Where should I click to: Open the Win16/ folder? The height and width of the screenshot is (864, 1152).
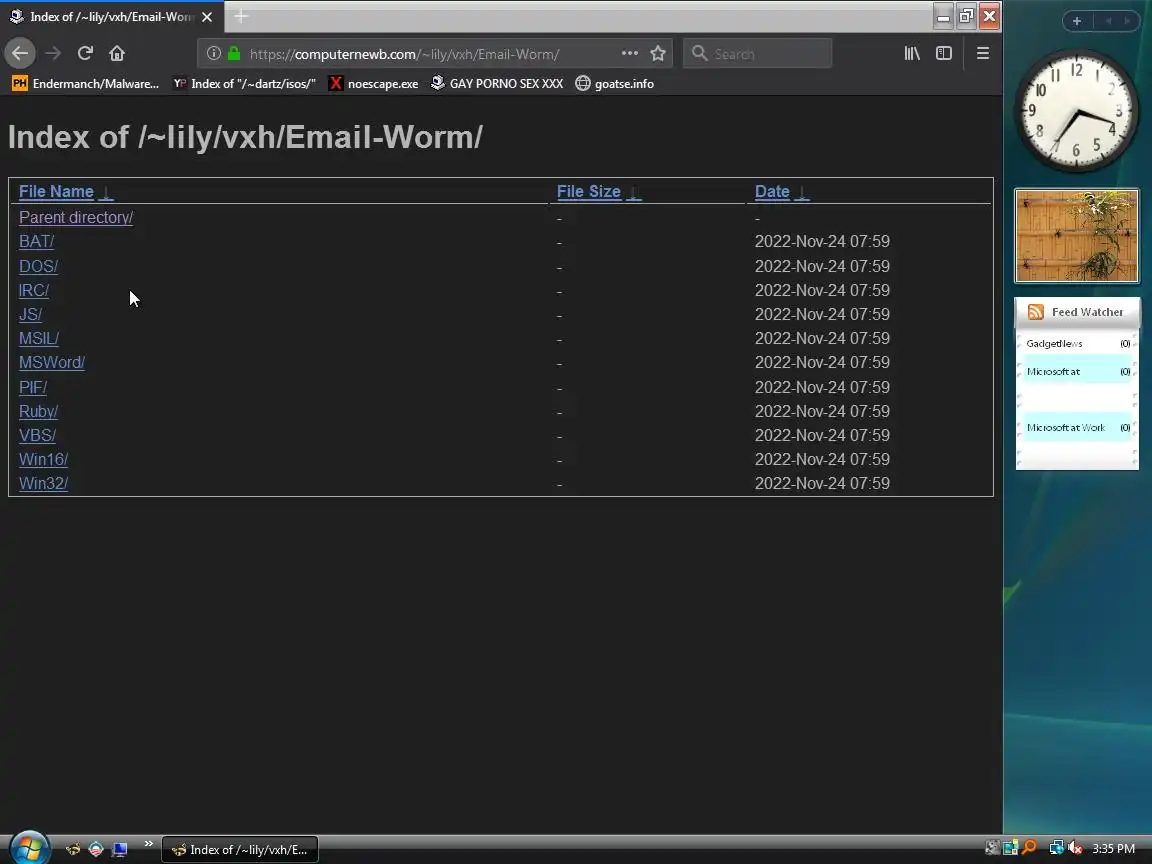pos(43,459)
